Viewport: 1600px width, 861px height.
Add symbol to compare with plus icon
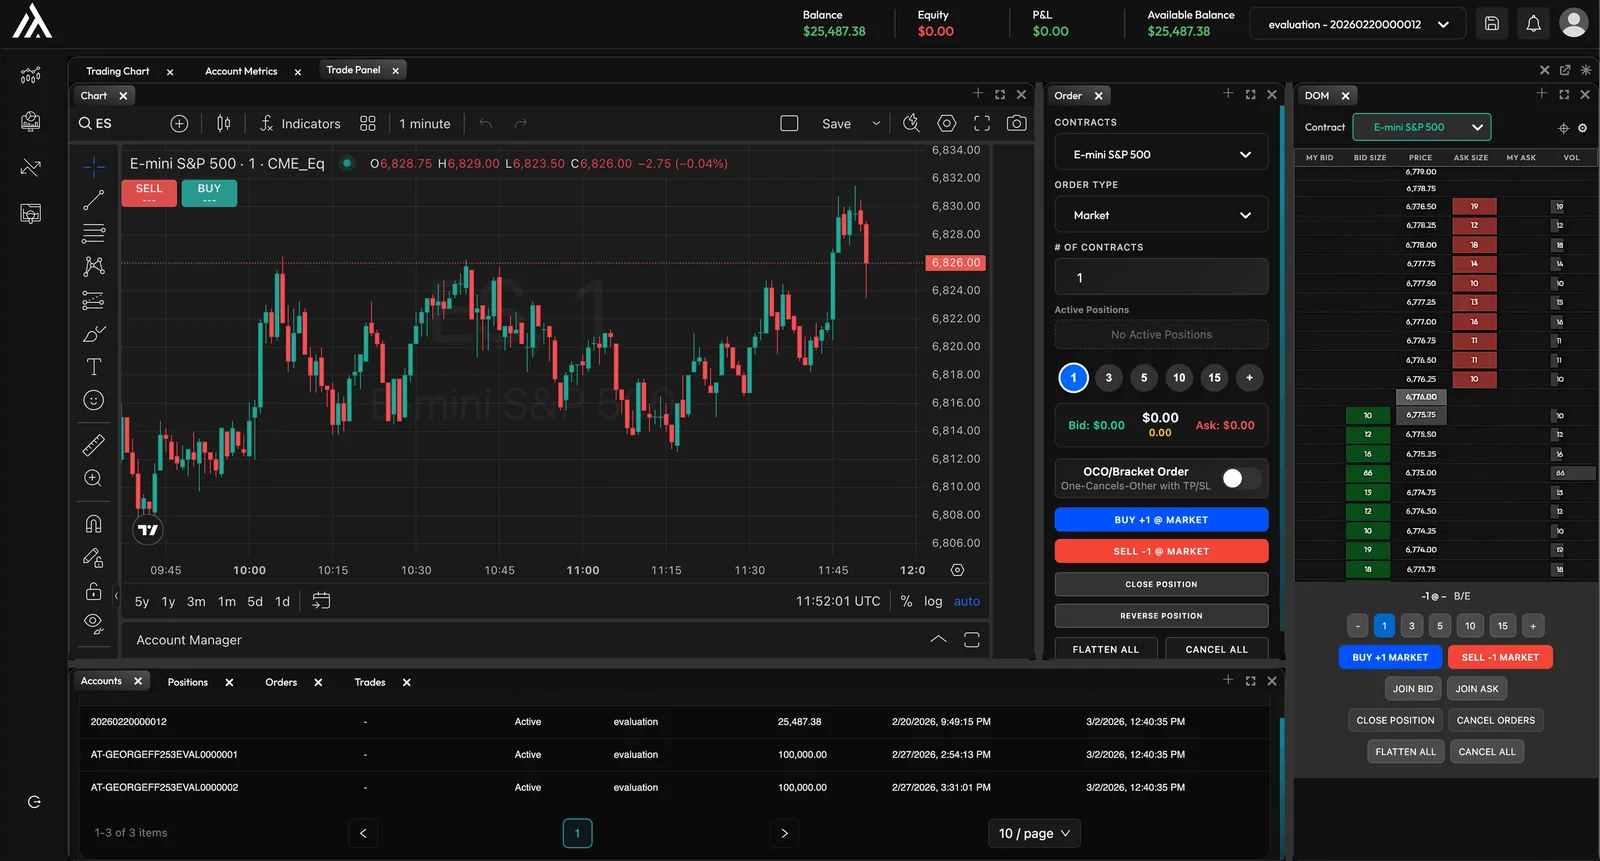click(179, 123)
